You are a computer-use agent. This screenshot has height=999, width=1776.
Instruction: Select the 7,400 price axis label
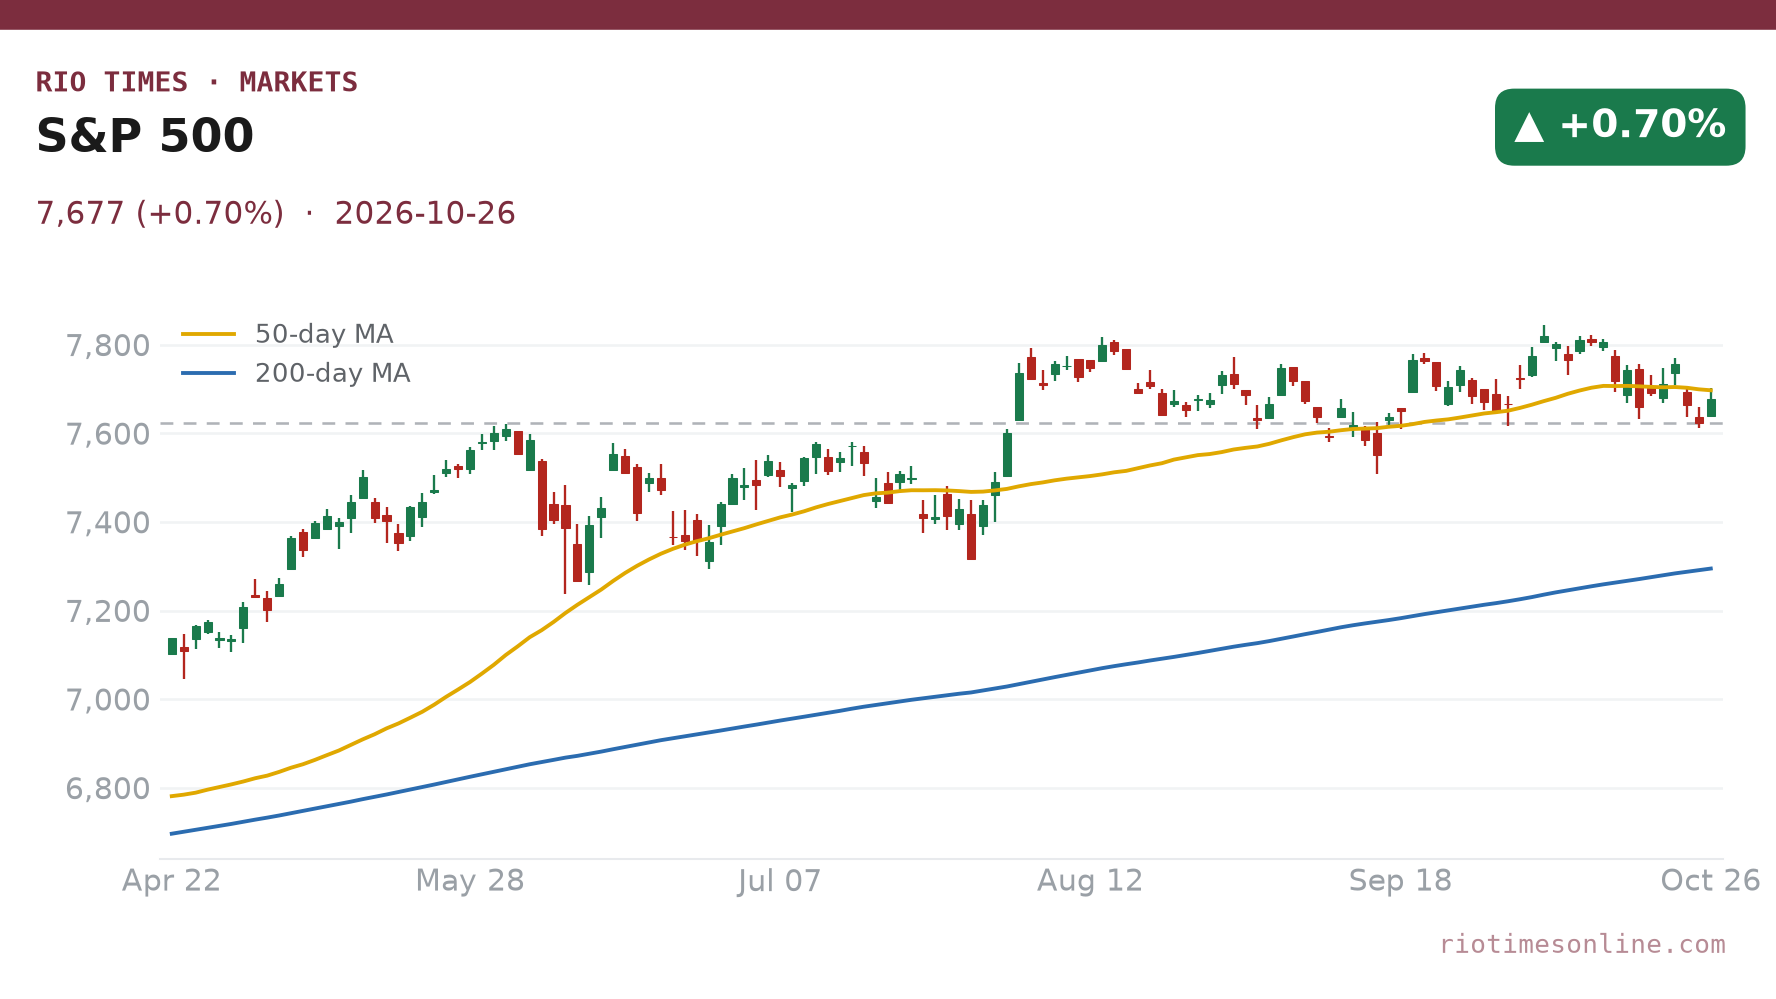107,523
